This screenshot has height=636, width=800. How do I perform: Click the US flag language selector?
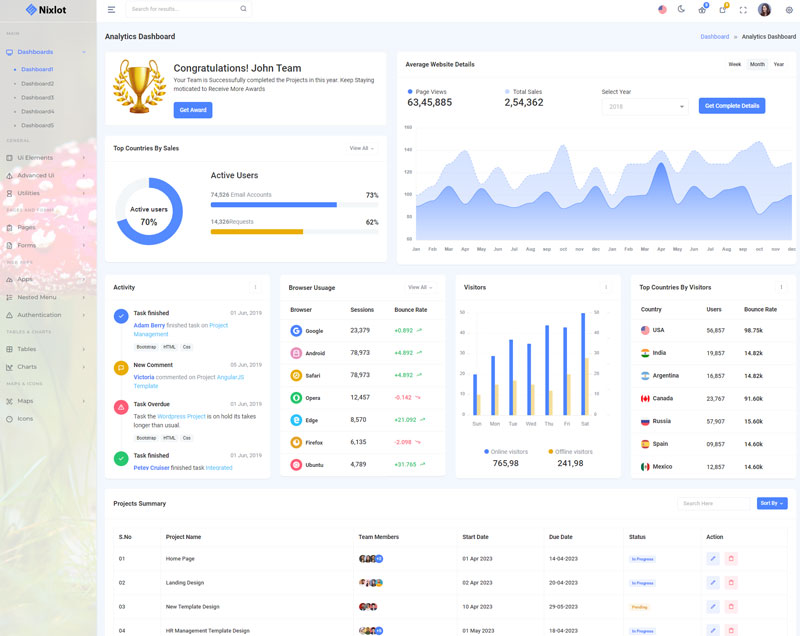click(662, 9)
